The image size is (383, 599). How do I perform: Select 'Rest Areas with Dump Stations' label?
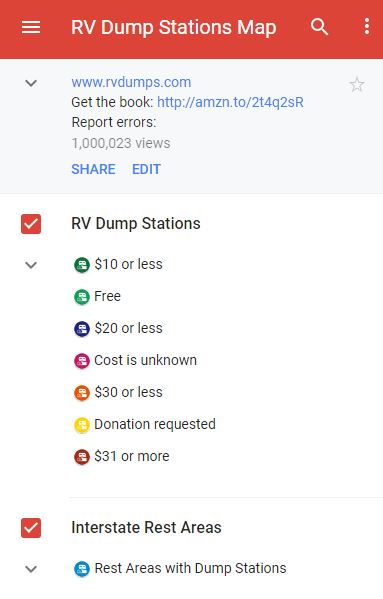[x=190, y=568]
